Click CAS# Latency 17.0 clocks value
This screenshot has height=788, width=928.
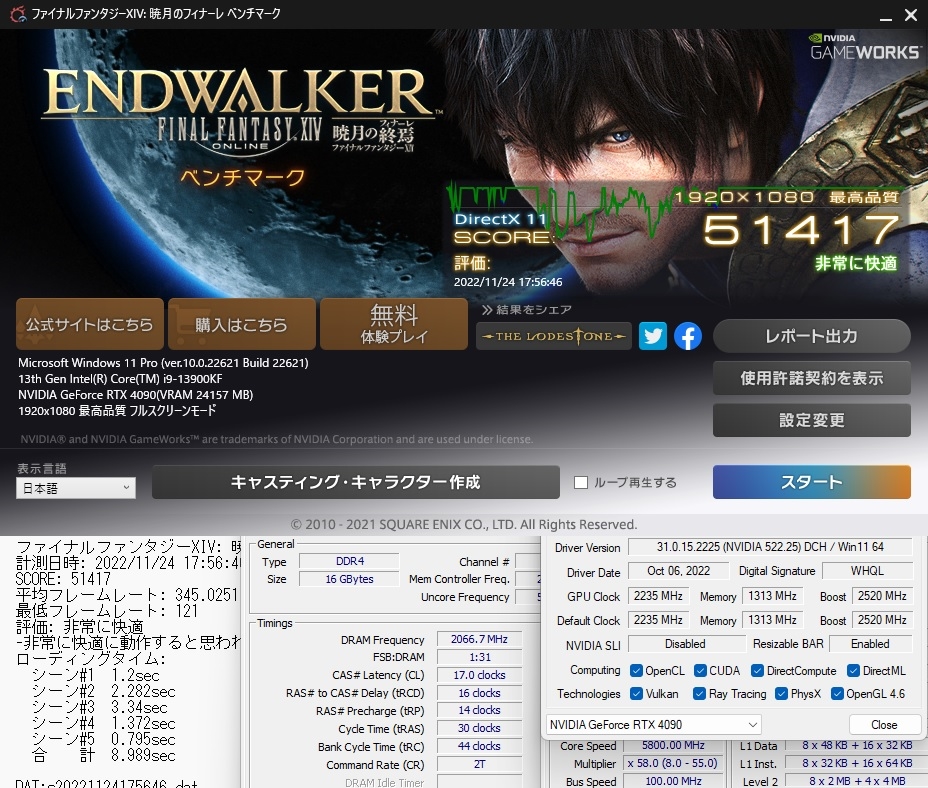point(479,675)
